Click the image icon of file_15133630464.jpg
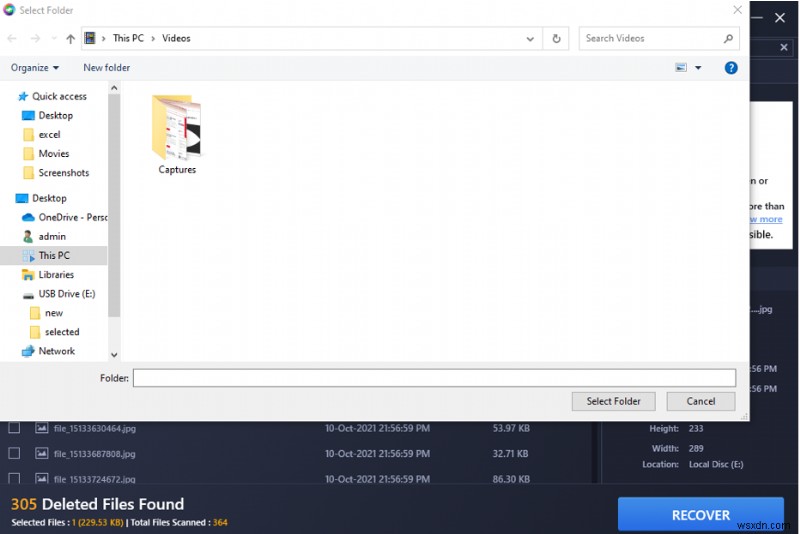Screen dimensions: 800x534 (x=42, y=428)
